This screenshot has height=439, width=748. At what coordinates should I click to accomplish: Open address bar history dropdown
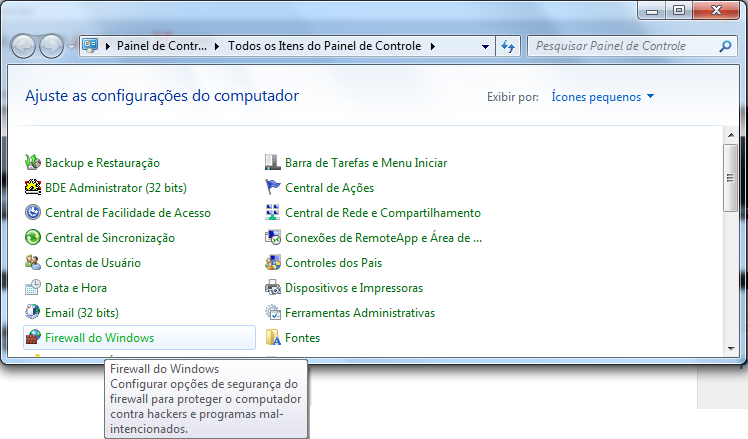pyautogui.click(x=485, y=46)
